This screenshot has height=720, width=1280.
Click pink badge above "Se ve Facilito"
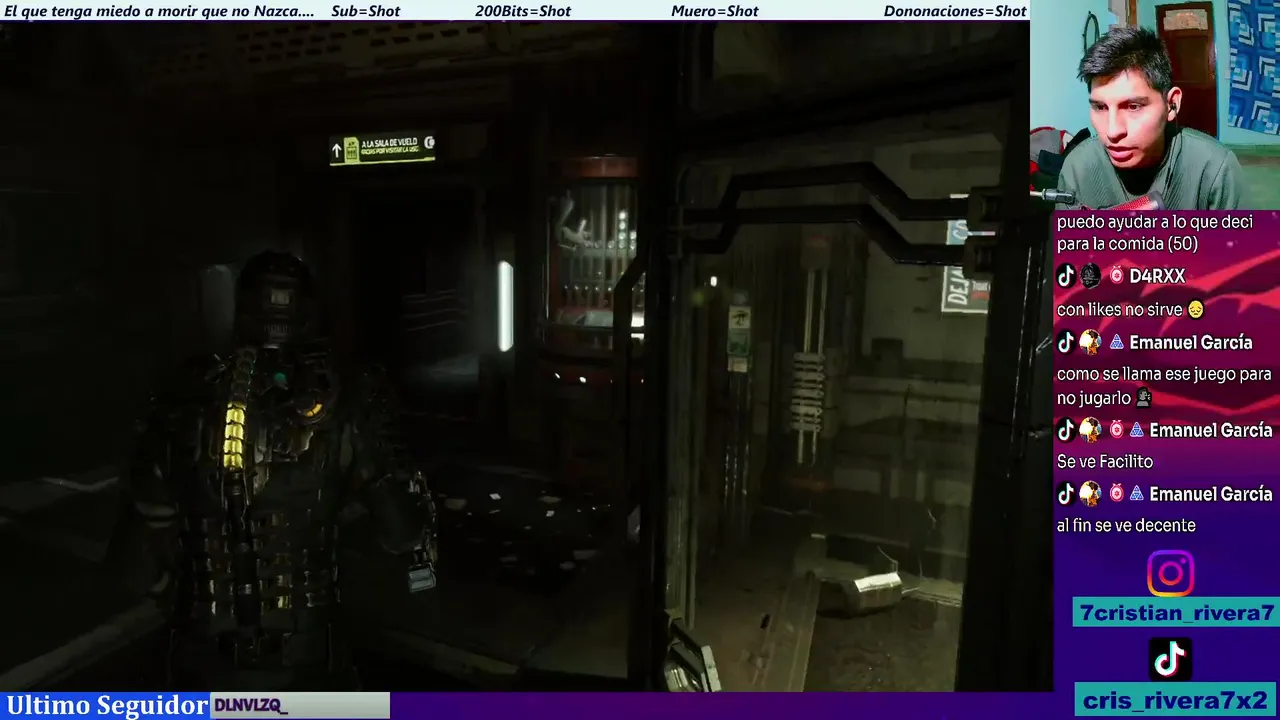click(x=1116, y=430)
